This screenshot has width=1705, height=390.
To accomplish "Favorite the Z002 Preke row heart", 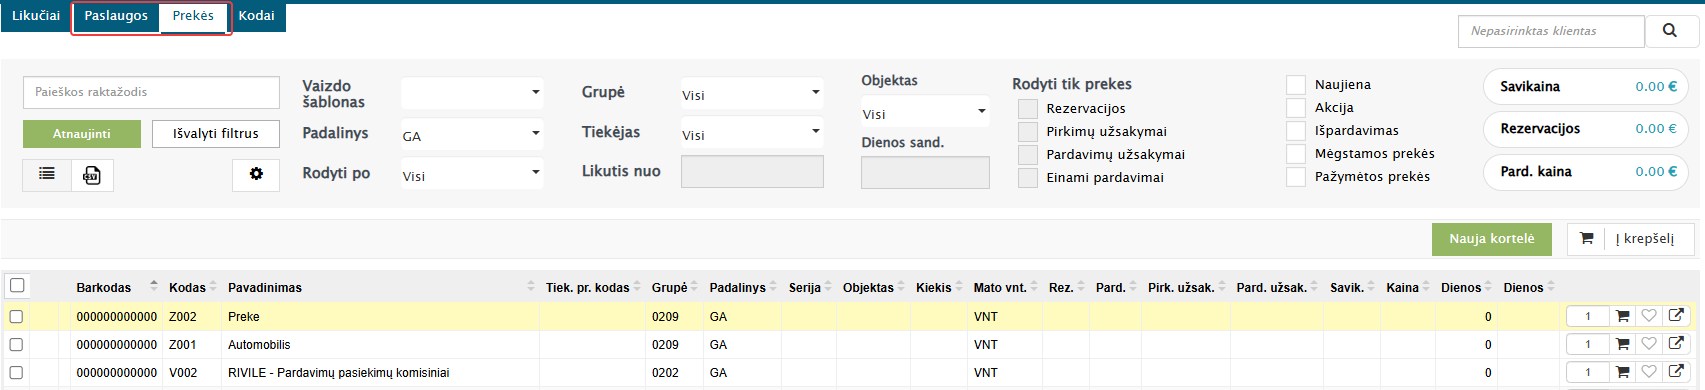I will (1649, 316).
